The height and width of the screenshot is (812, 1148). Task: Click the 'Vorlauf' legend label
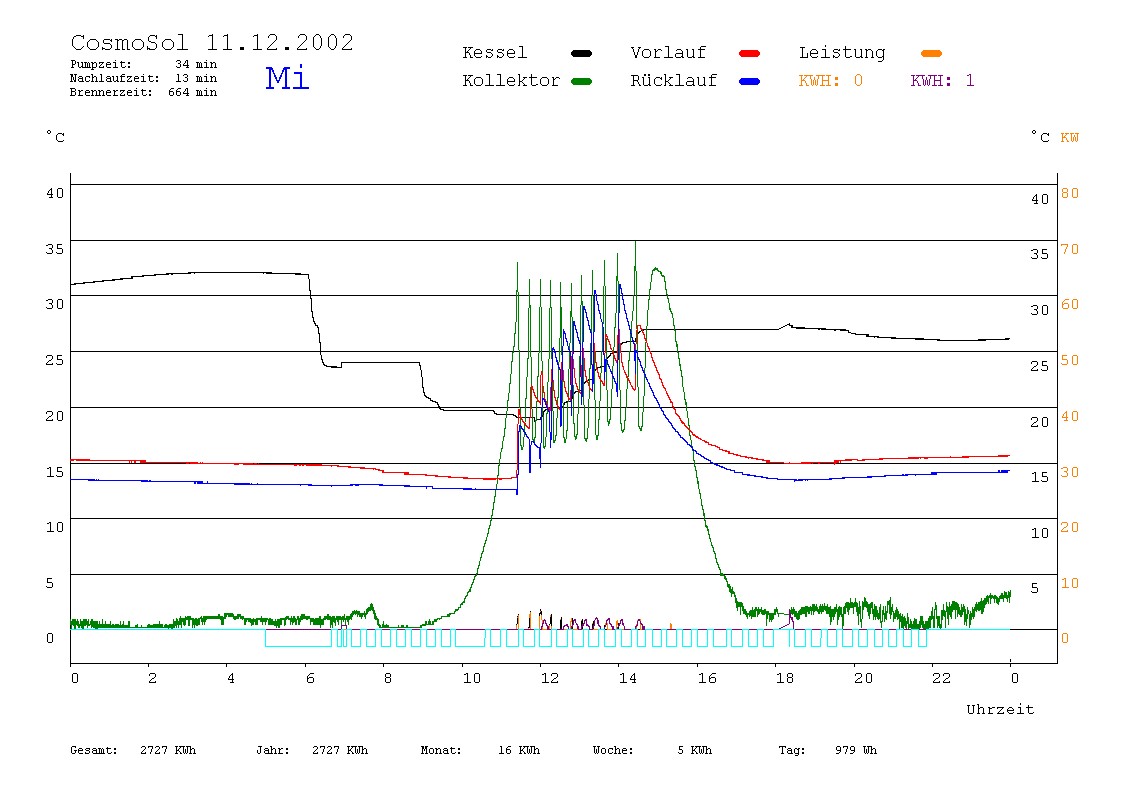[x=668, y=53]
